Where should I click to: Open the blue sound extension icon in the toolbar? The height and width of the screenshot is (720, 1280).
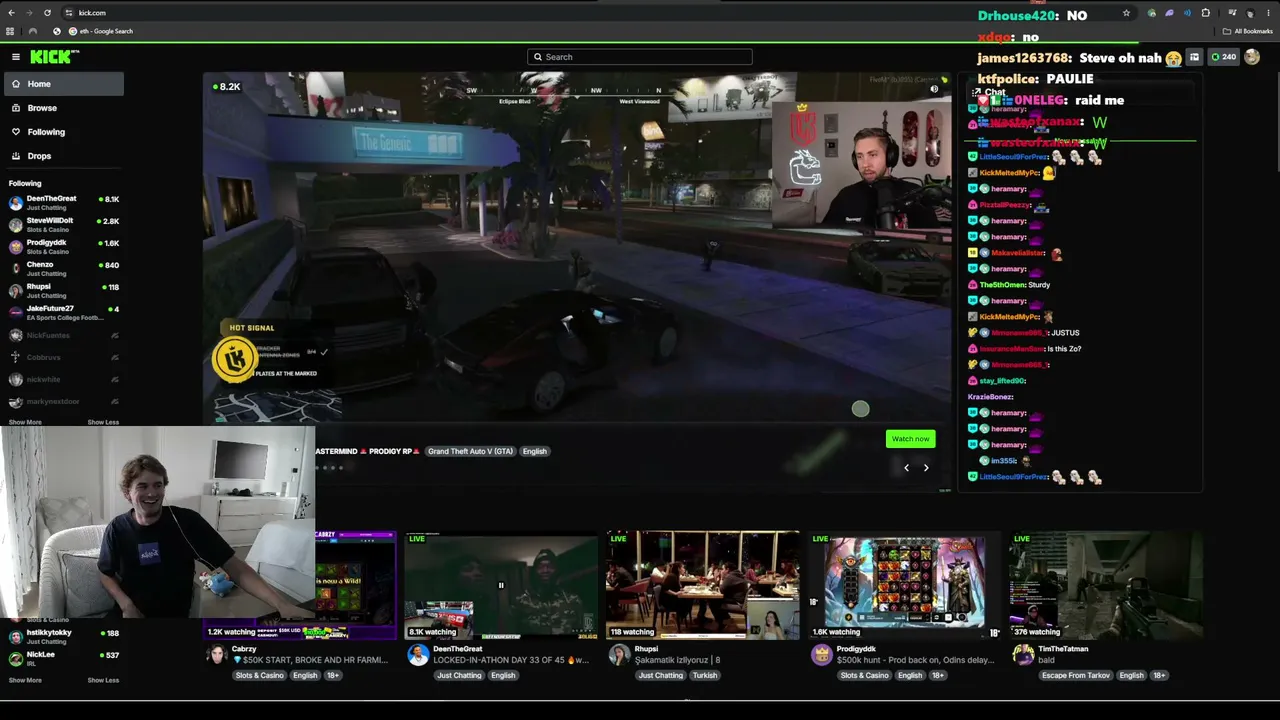point(1187,13)
